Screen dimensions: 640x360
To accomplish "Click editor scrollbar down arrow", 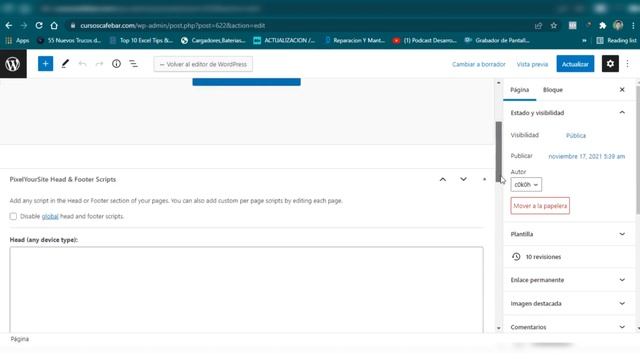I will pyautogui.click(x=499, y=328).
